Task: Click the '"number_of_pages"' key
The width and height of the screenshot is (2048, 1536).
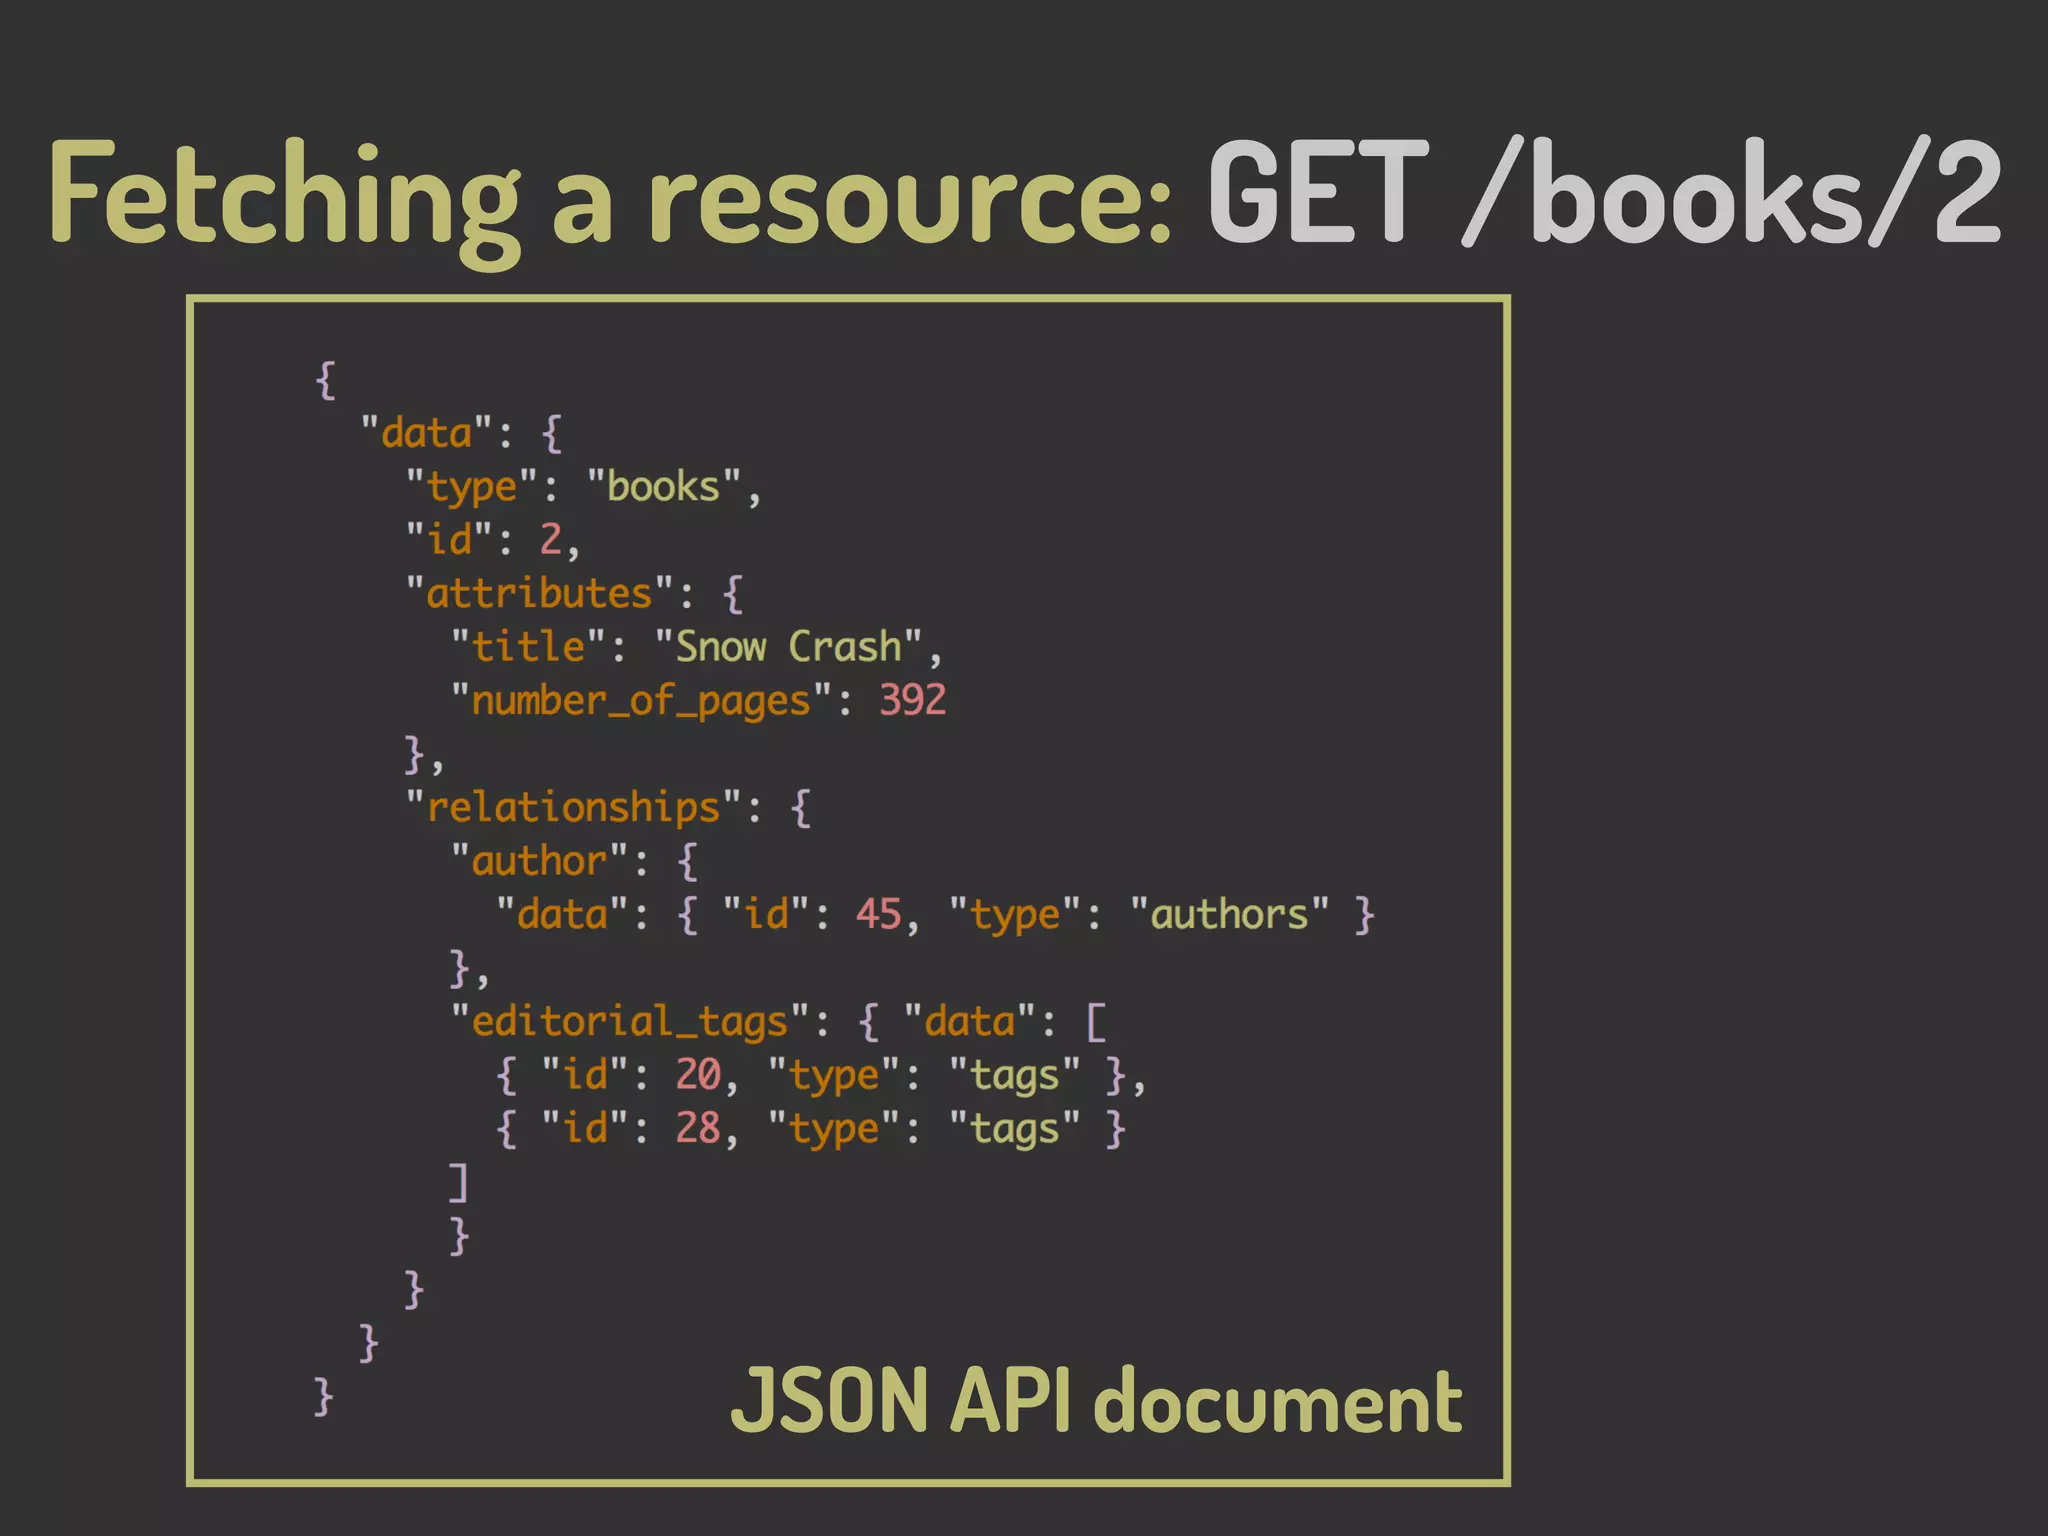Action: click(641, 701)
